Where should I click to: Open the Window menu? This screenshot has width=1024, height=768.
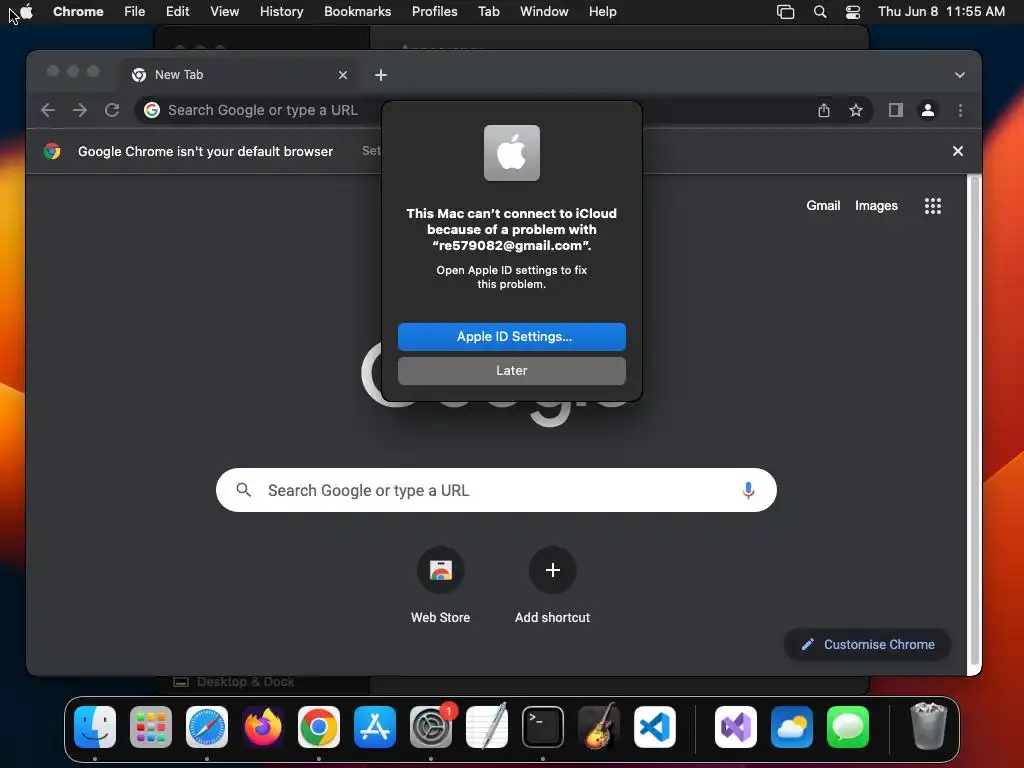click(544, 11)
